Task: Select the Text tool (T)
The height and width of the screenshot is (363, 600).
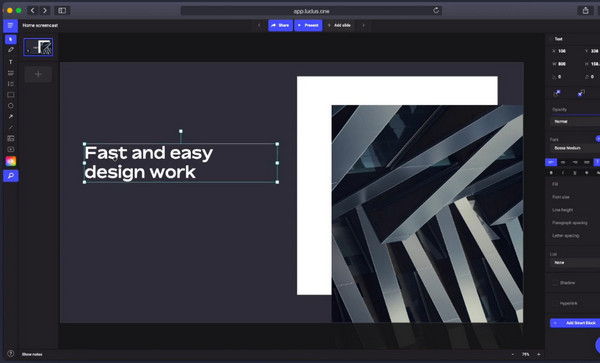Action: pyautogui.click(x=11, y=62)
